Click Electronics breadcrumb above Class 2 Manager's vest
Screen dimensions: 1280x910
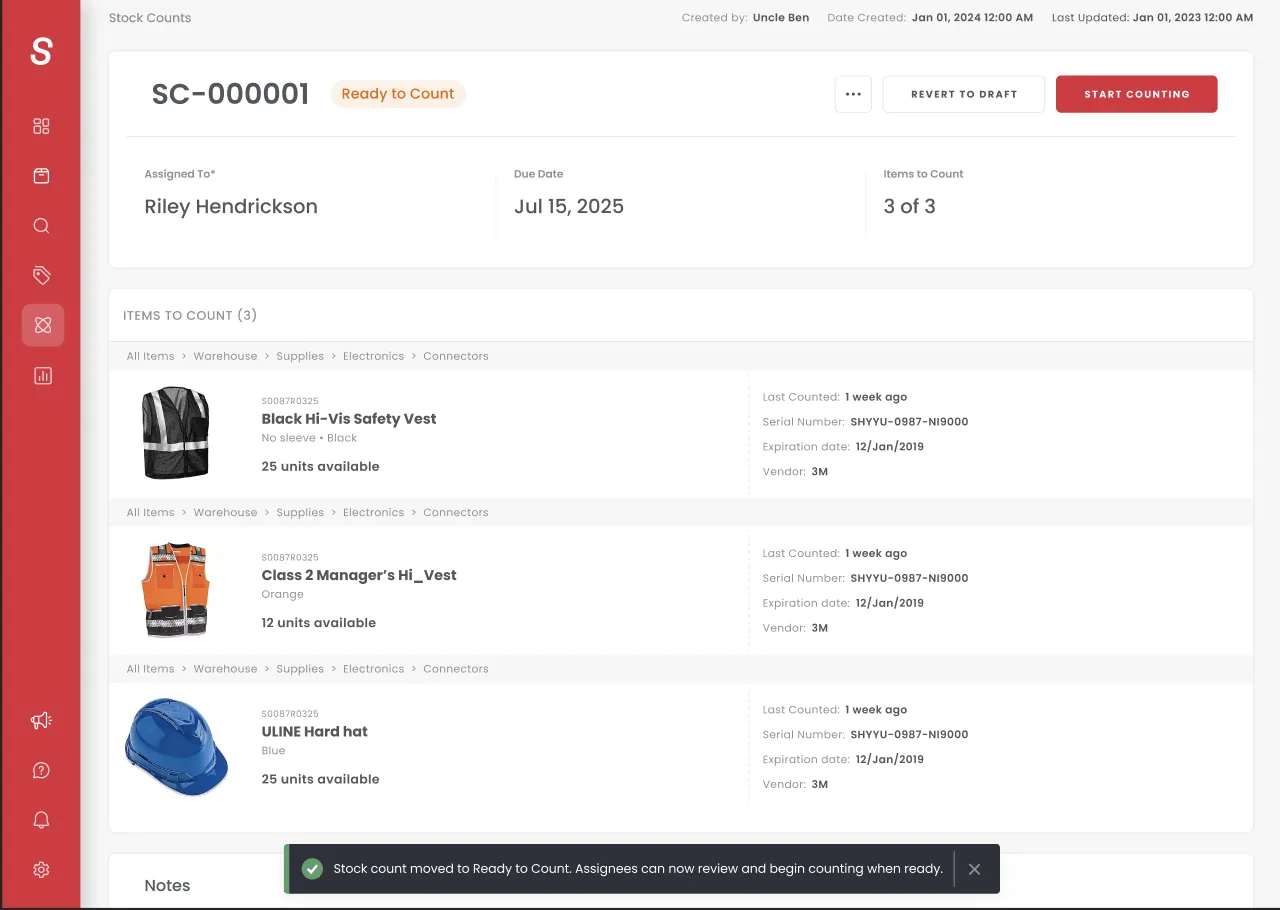pyautogui.click(x=373, y=512)
